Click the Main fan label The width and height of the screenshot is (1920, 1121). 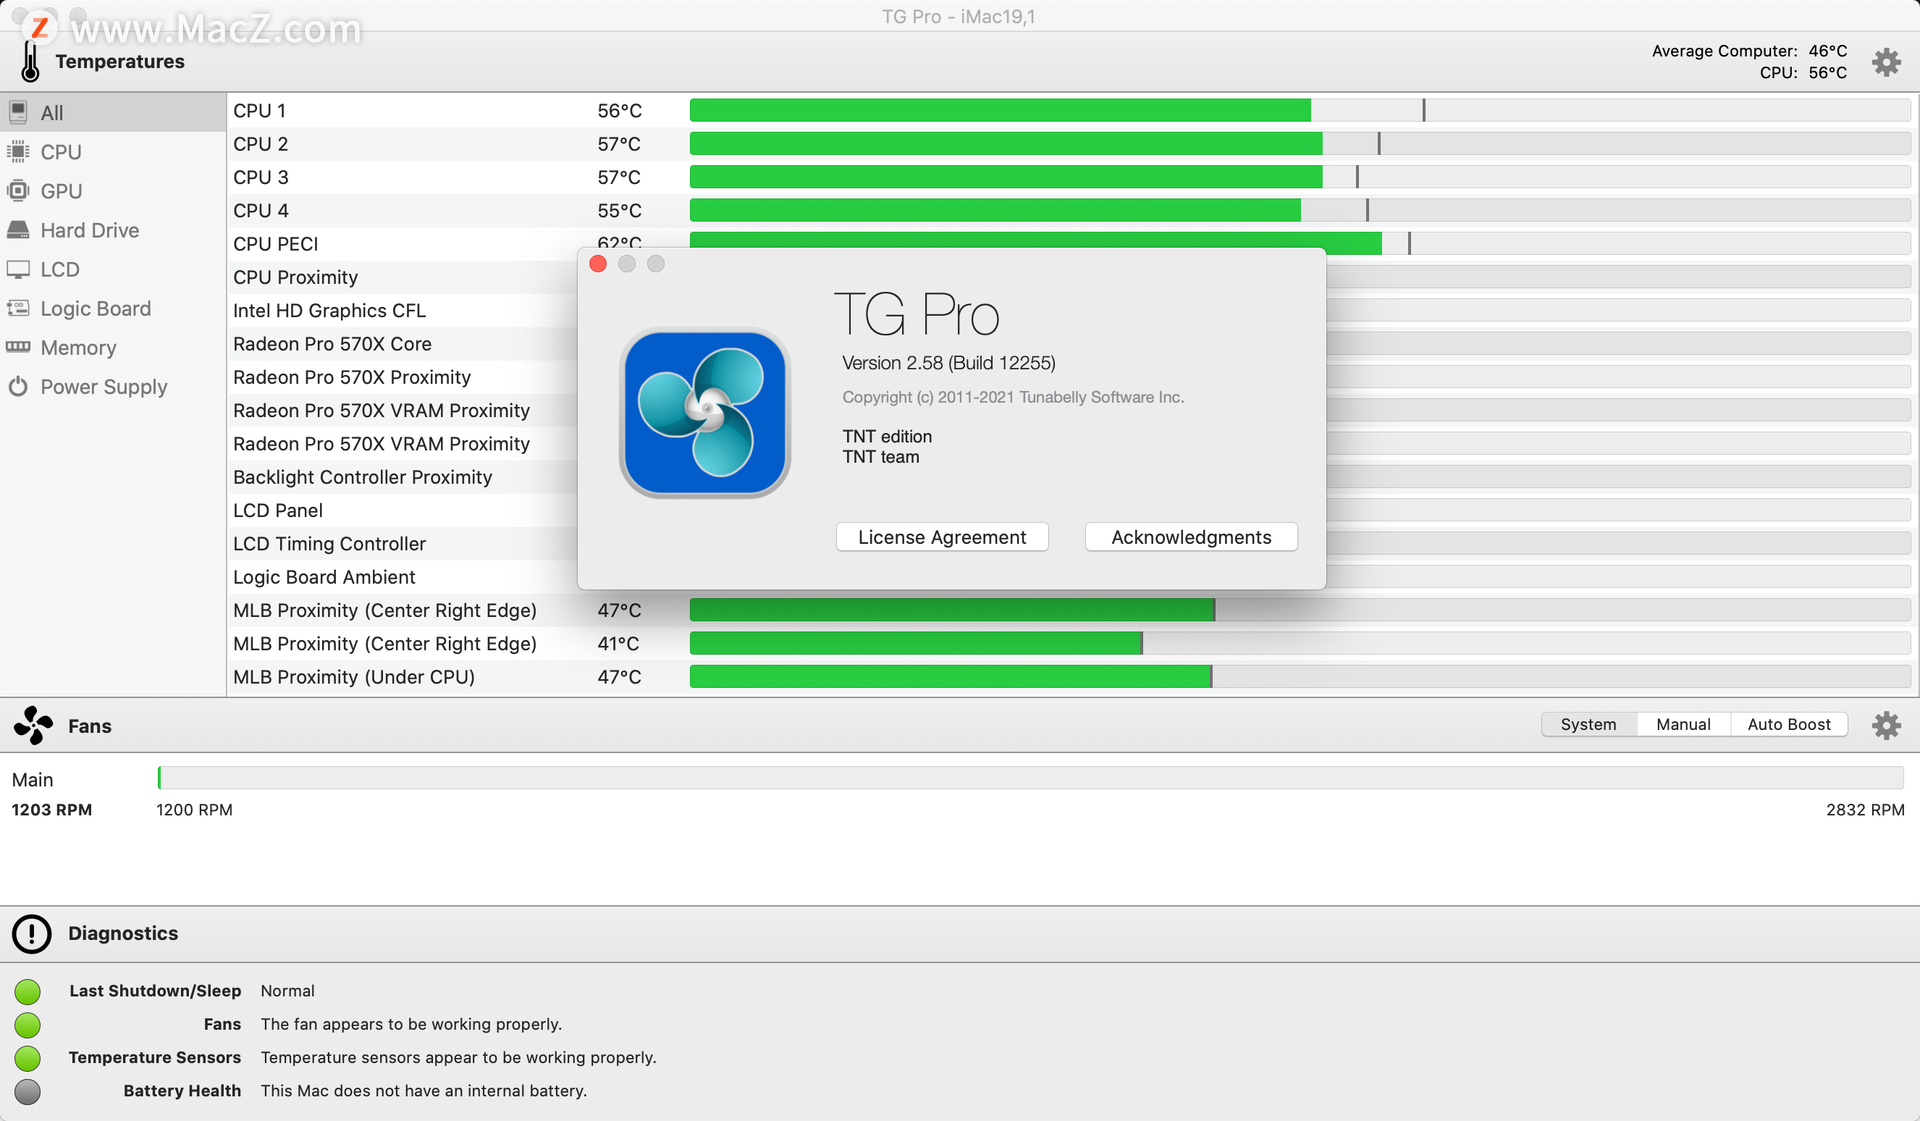[x=33, y=780]
